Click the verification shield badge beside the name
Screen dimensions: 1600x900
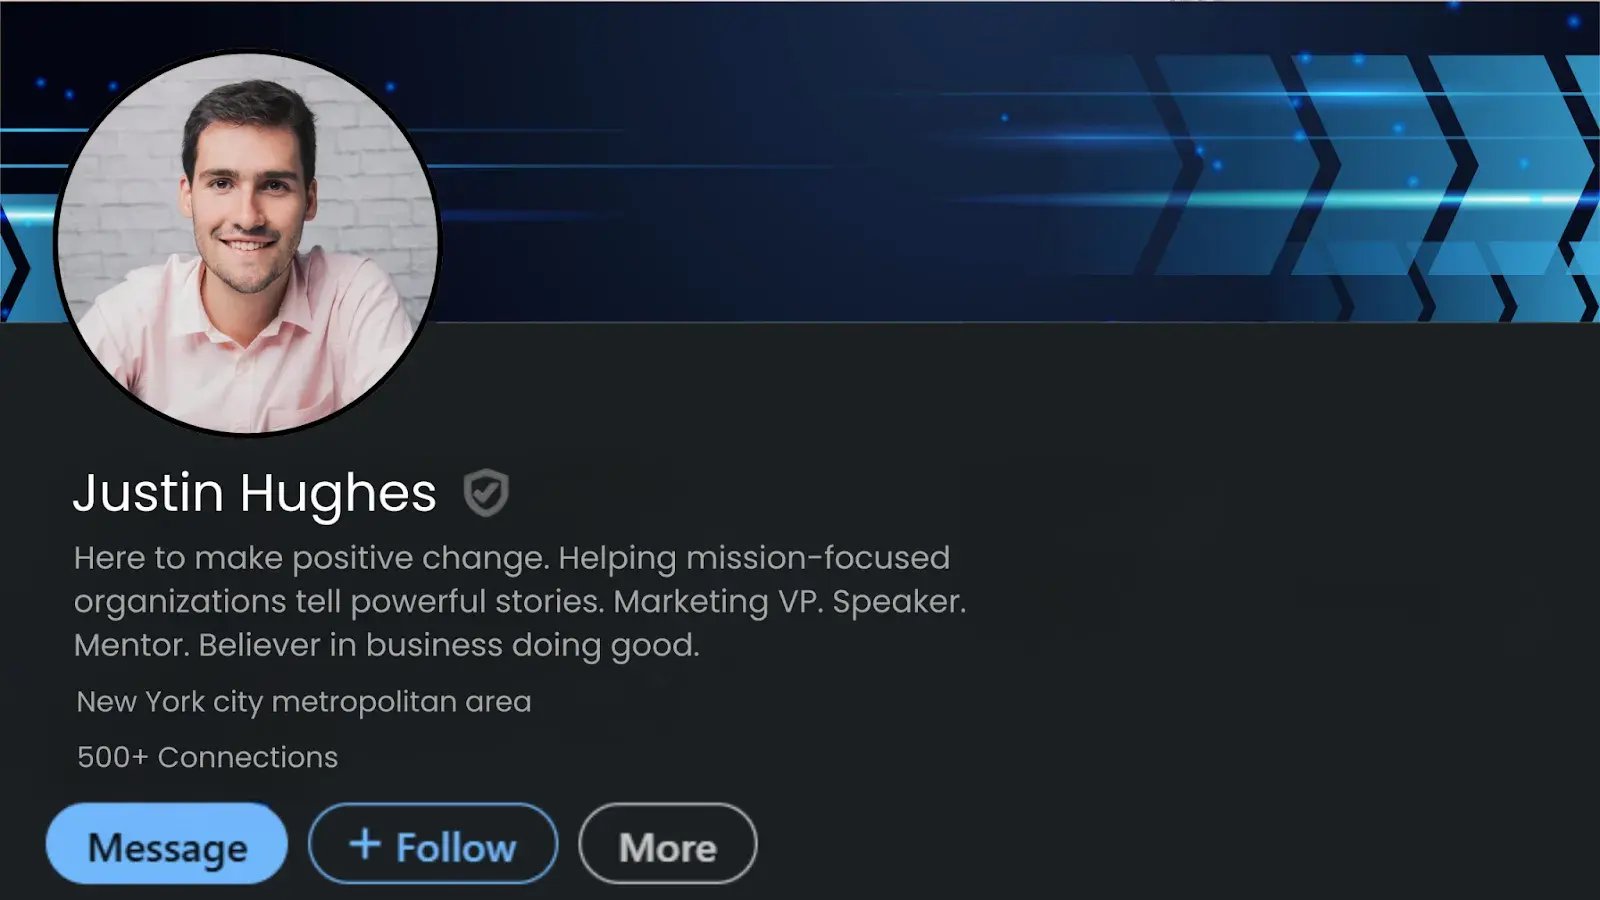pyautogui.click(x=486, y=492)
